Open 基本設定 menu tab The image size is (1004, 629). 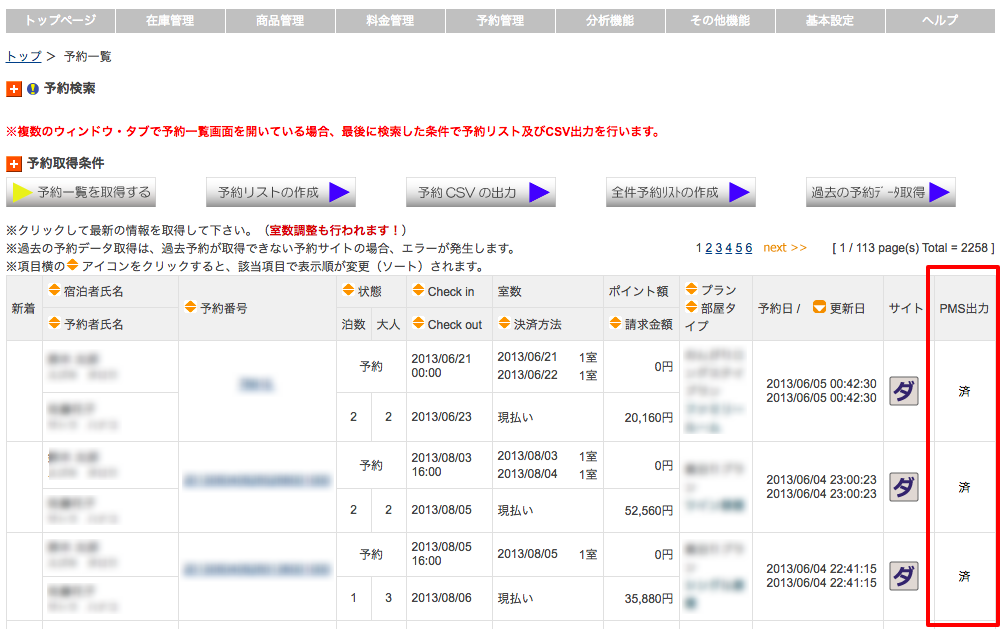click(830, 20)
